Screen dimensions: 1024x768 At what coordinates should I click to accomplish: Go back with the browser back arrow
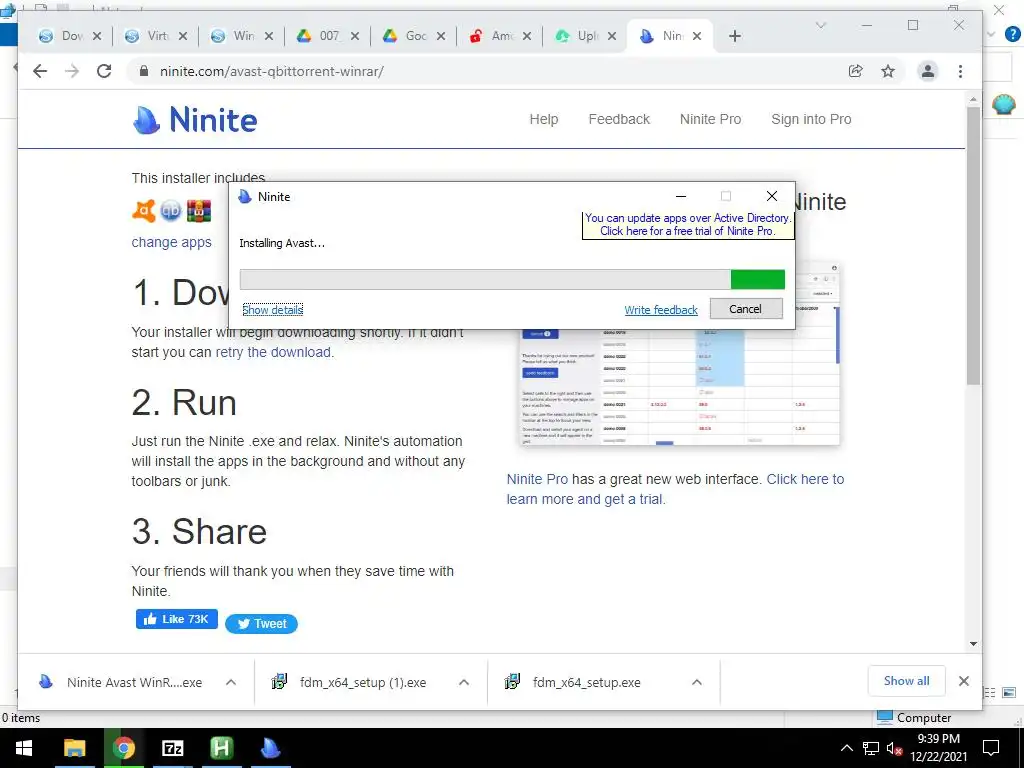pyautogui.click(x=40, y=71)
